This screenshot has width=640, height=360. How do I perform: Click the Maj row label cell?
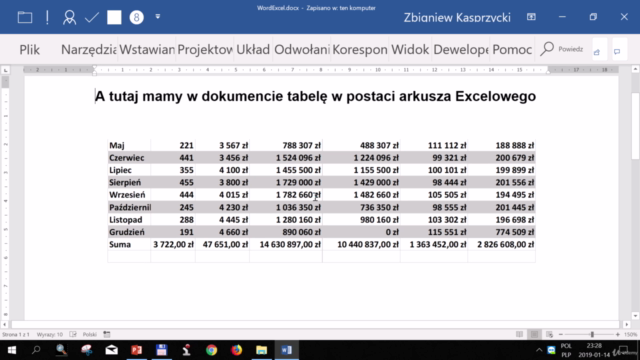coord(129,145)
